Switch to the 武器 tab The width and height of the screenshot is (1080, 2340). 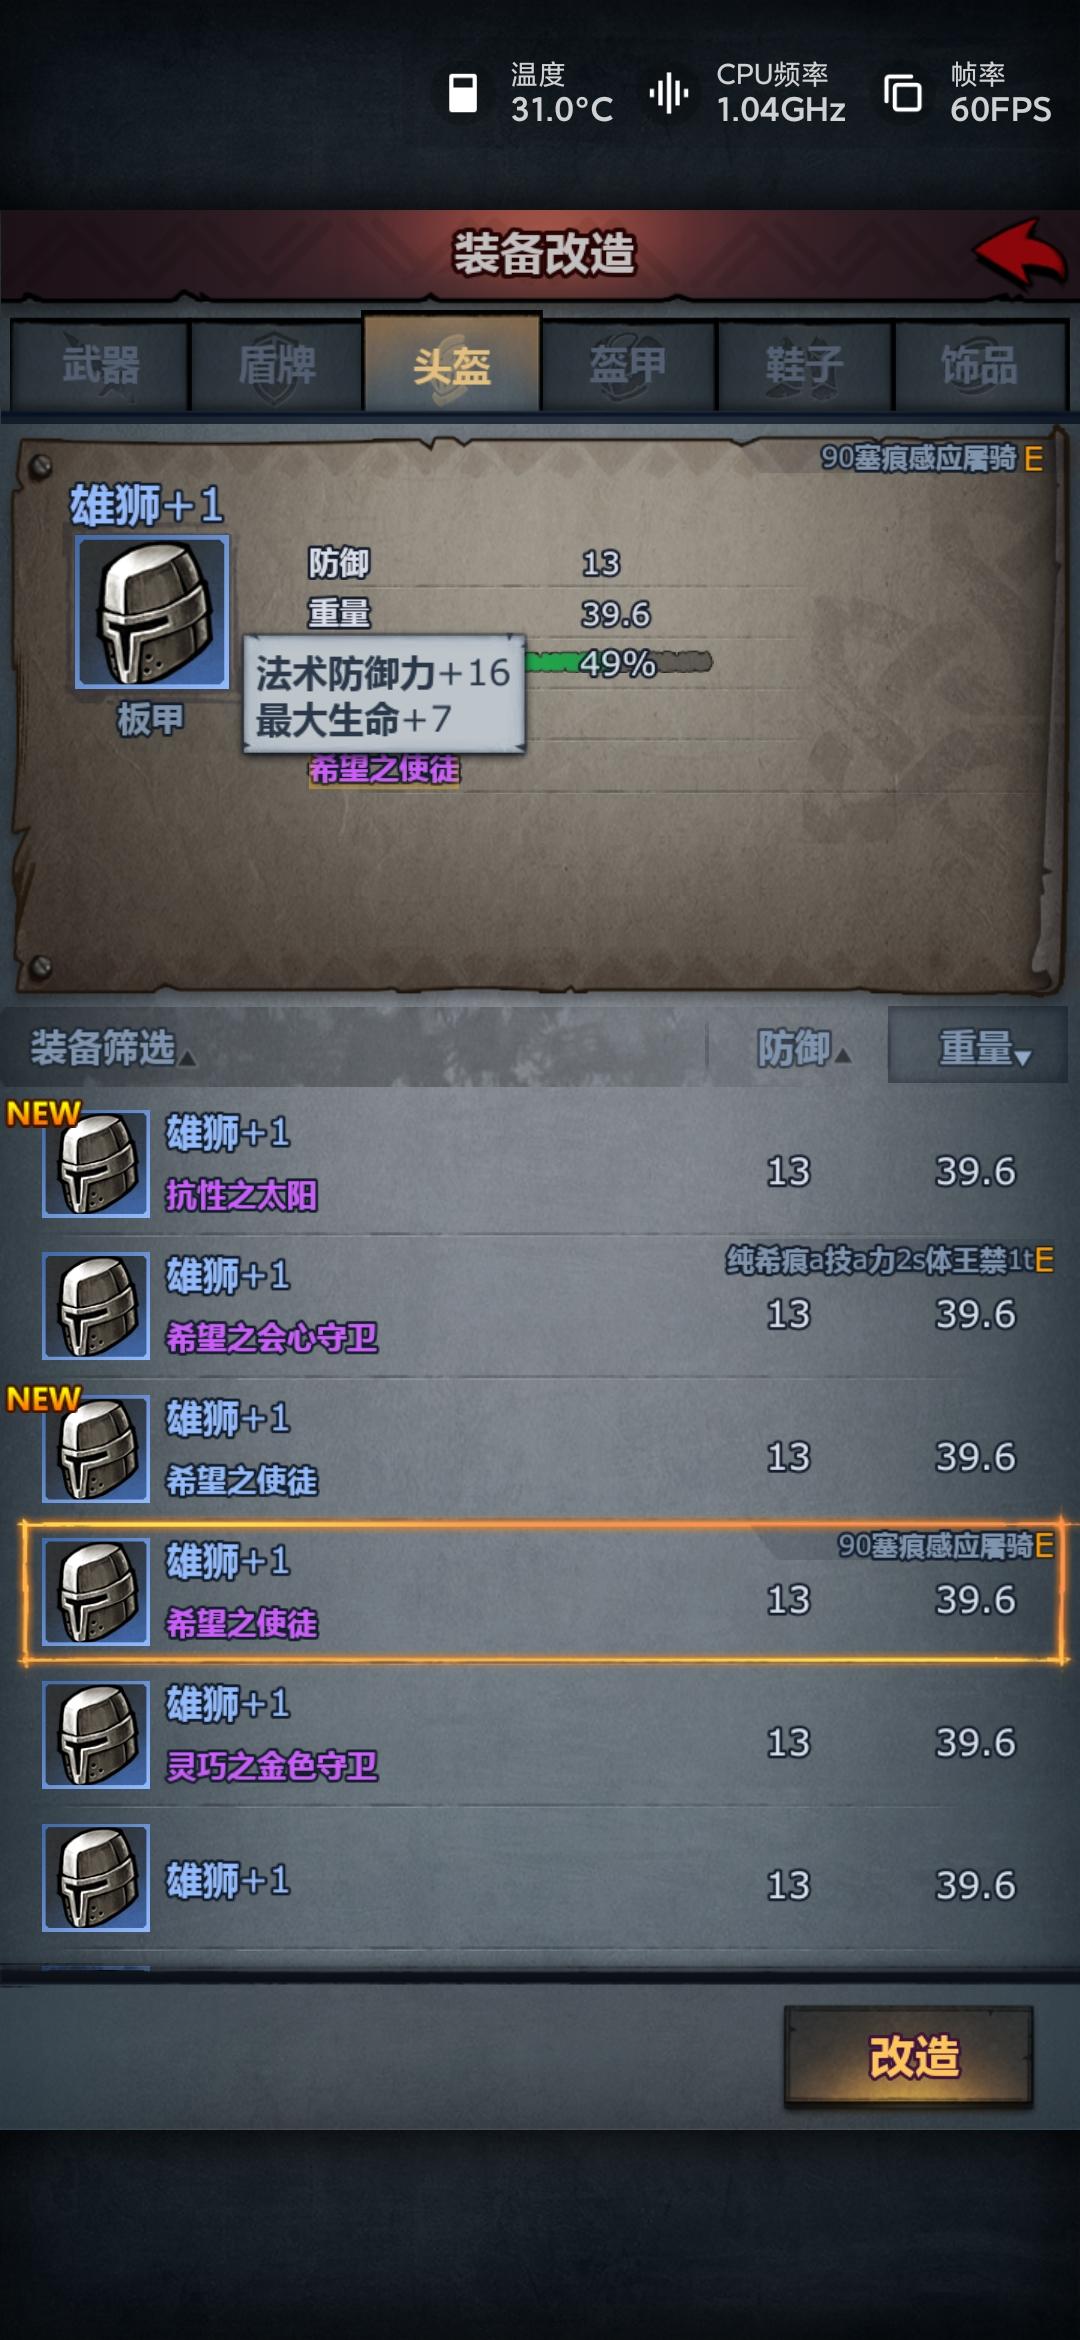click(100, 365)
